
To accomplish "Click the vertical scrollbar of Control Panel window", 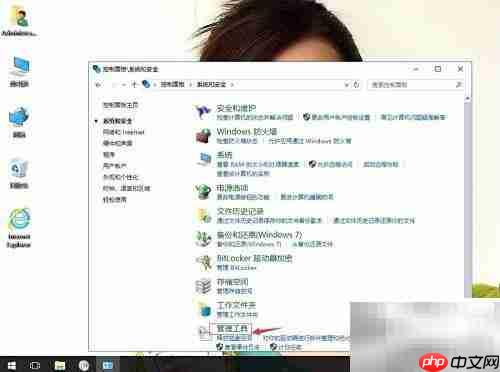I will [467, 200].
